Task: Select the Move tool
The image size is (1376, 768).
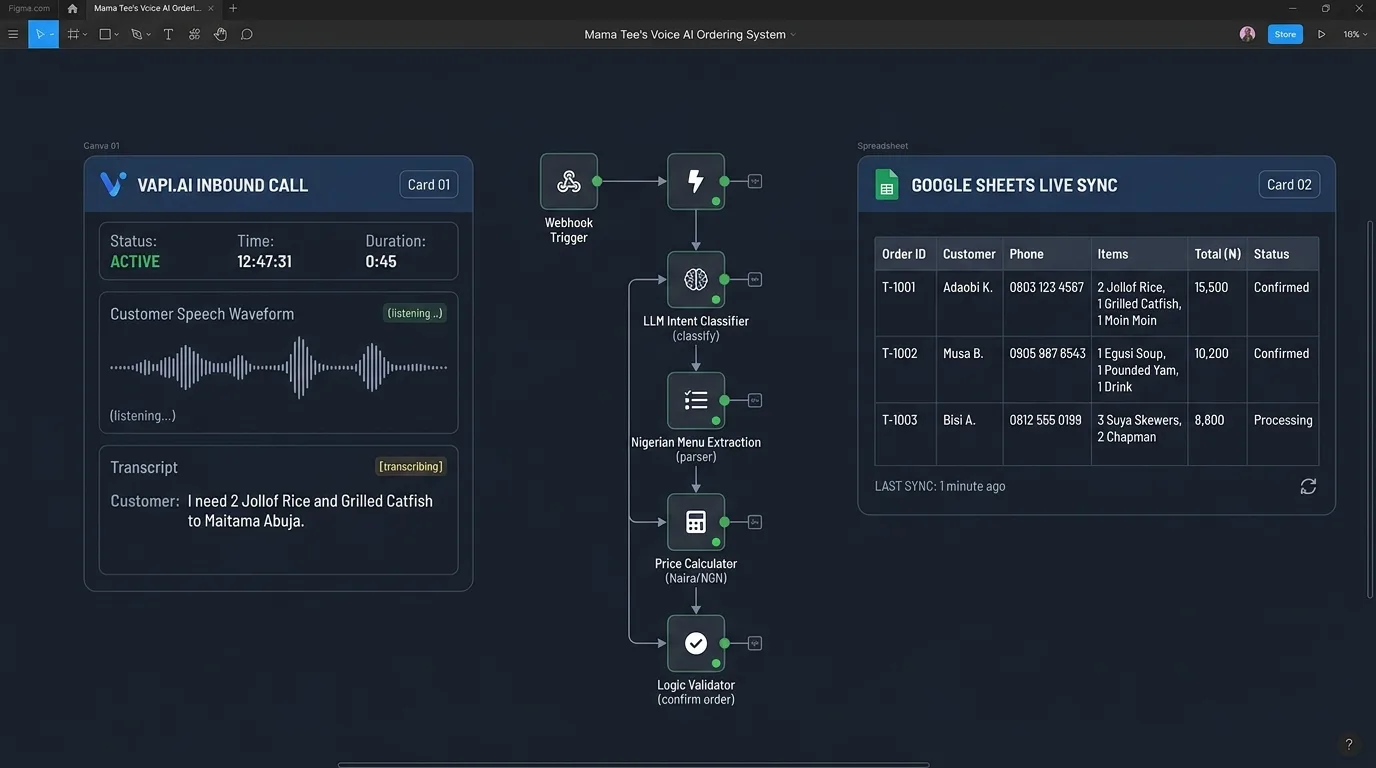Action: point(40,34)
